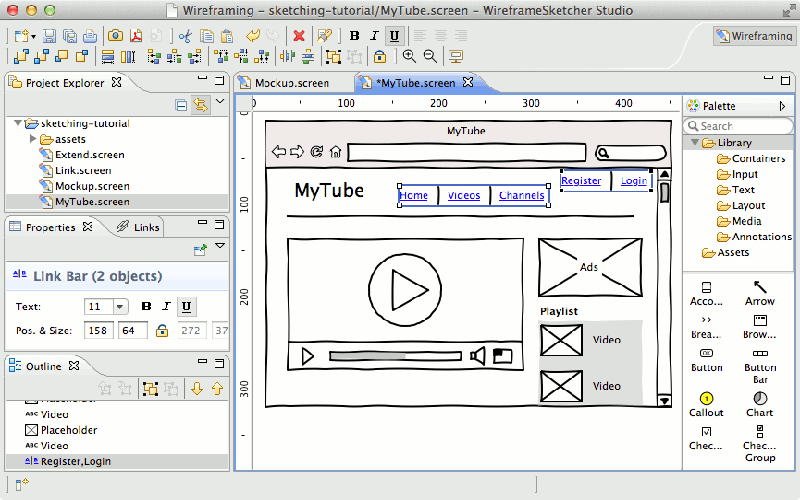Switch to the Links tab
This screenshot has width=800, height=500.
click(138, 227)
